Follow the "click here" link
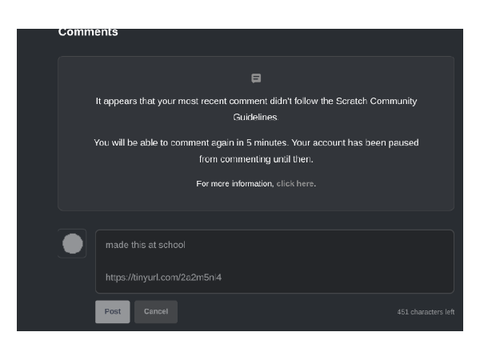 point(295,184)
